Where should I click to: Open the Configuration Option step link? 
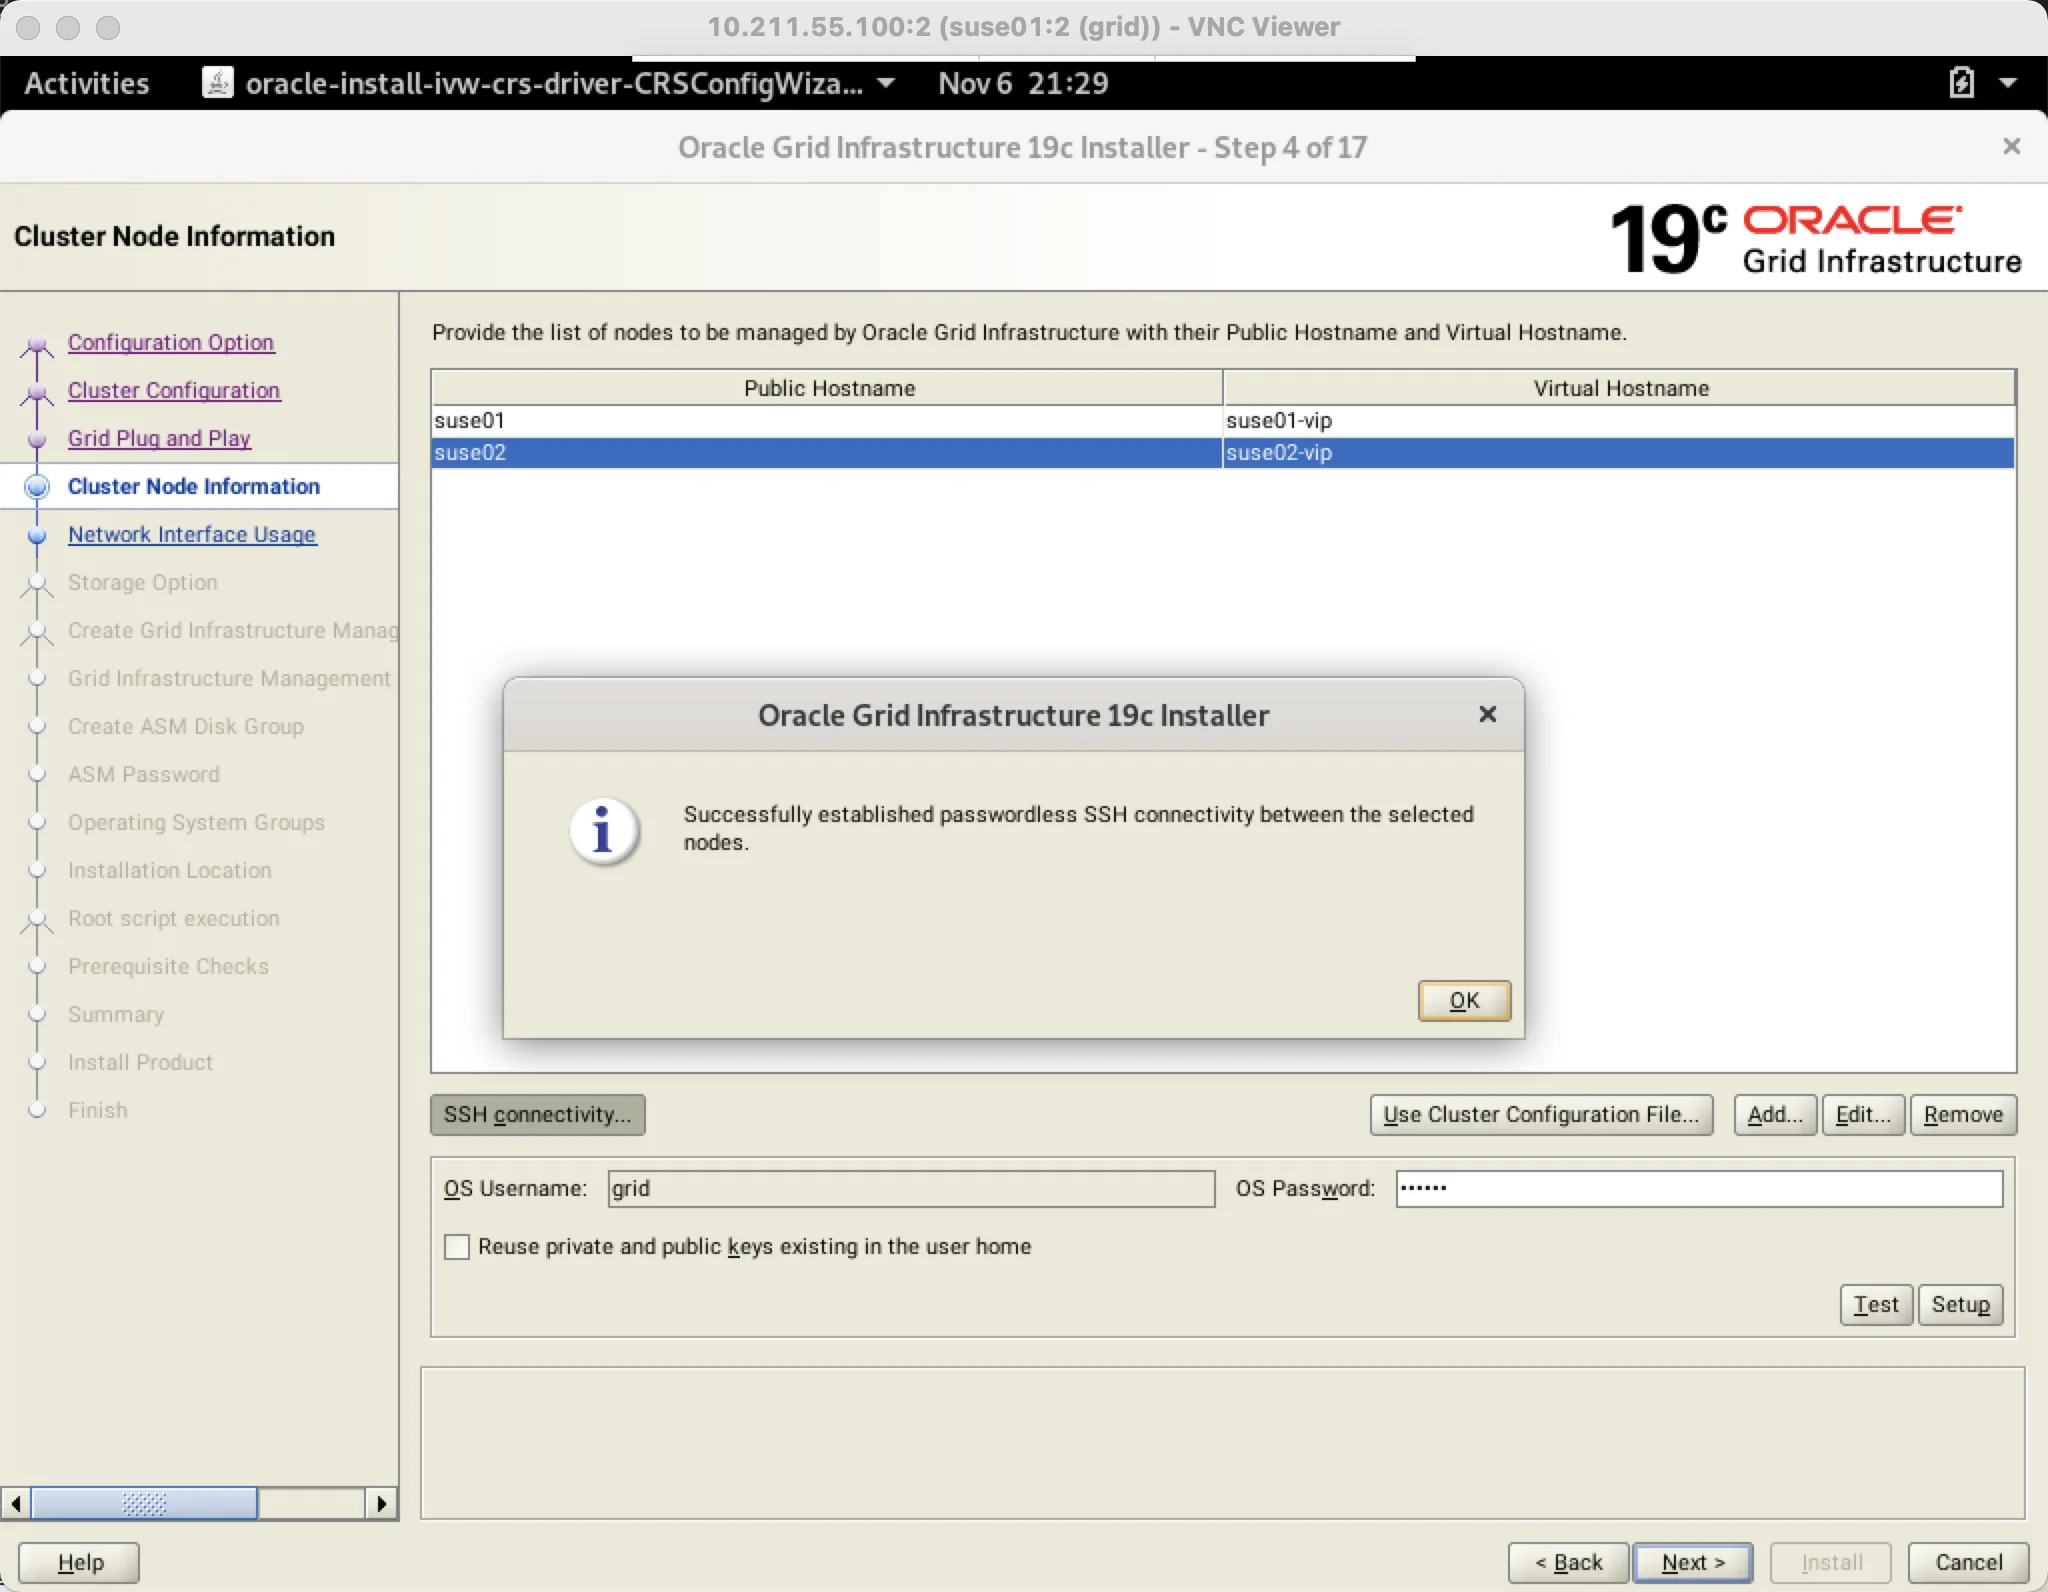click(171, 342)
